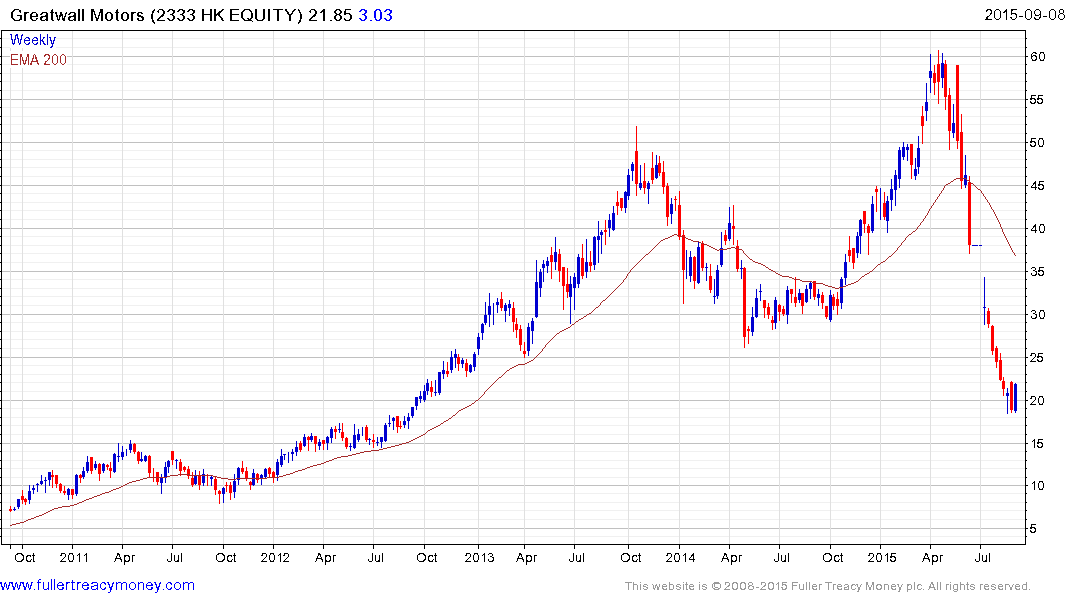The image size is (1075, 600).
Task: Open the www.fullertreacymoney.com link
Action: click(x=97, y=585)
